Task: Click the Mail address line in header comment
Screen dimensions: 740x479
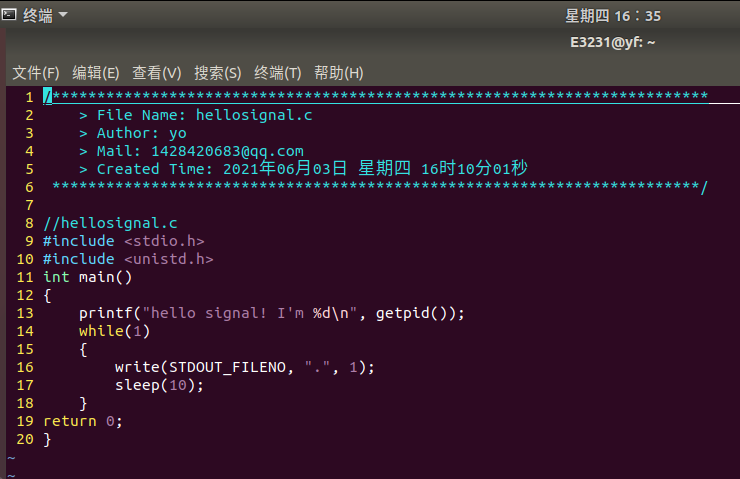Action: [x=191, y=151]
